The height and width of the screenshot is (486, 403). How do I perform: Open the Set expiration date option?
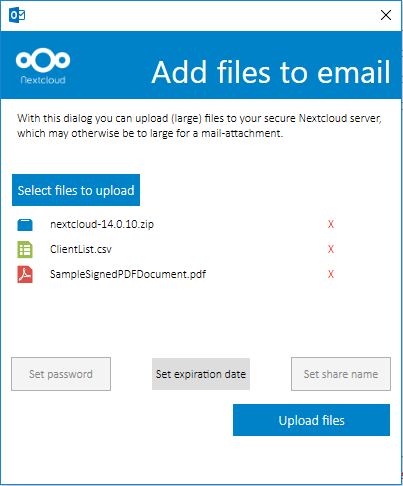pos(201,374)
